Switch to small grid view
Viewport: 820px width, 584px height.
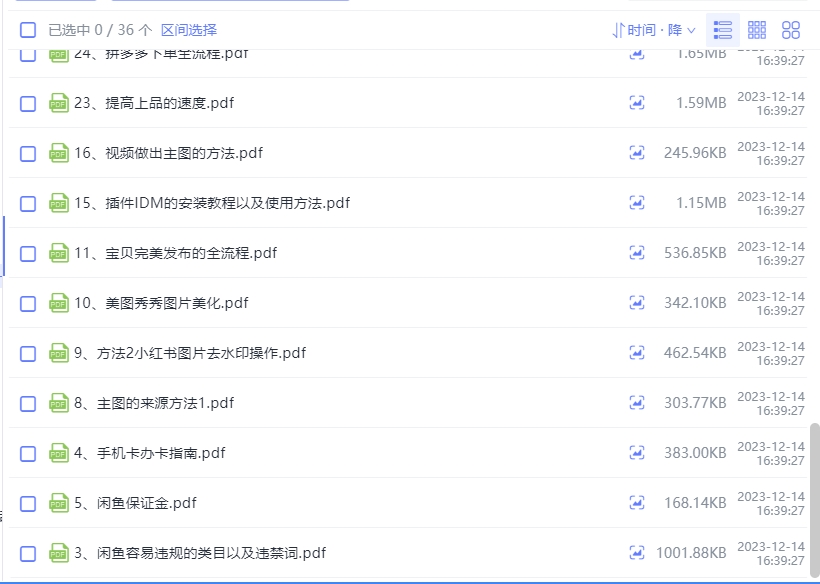[757, 30]
